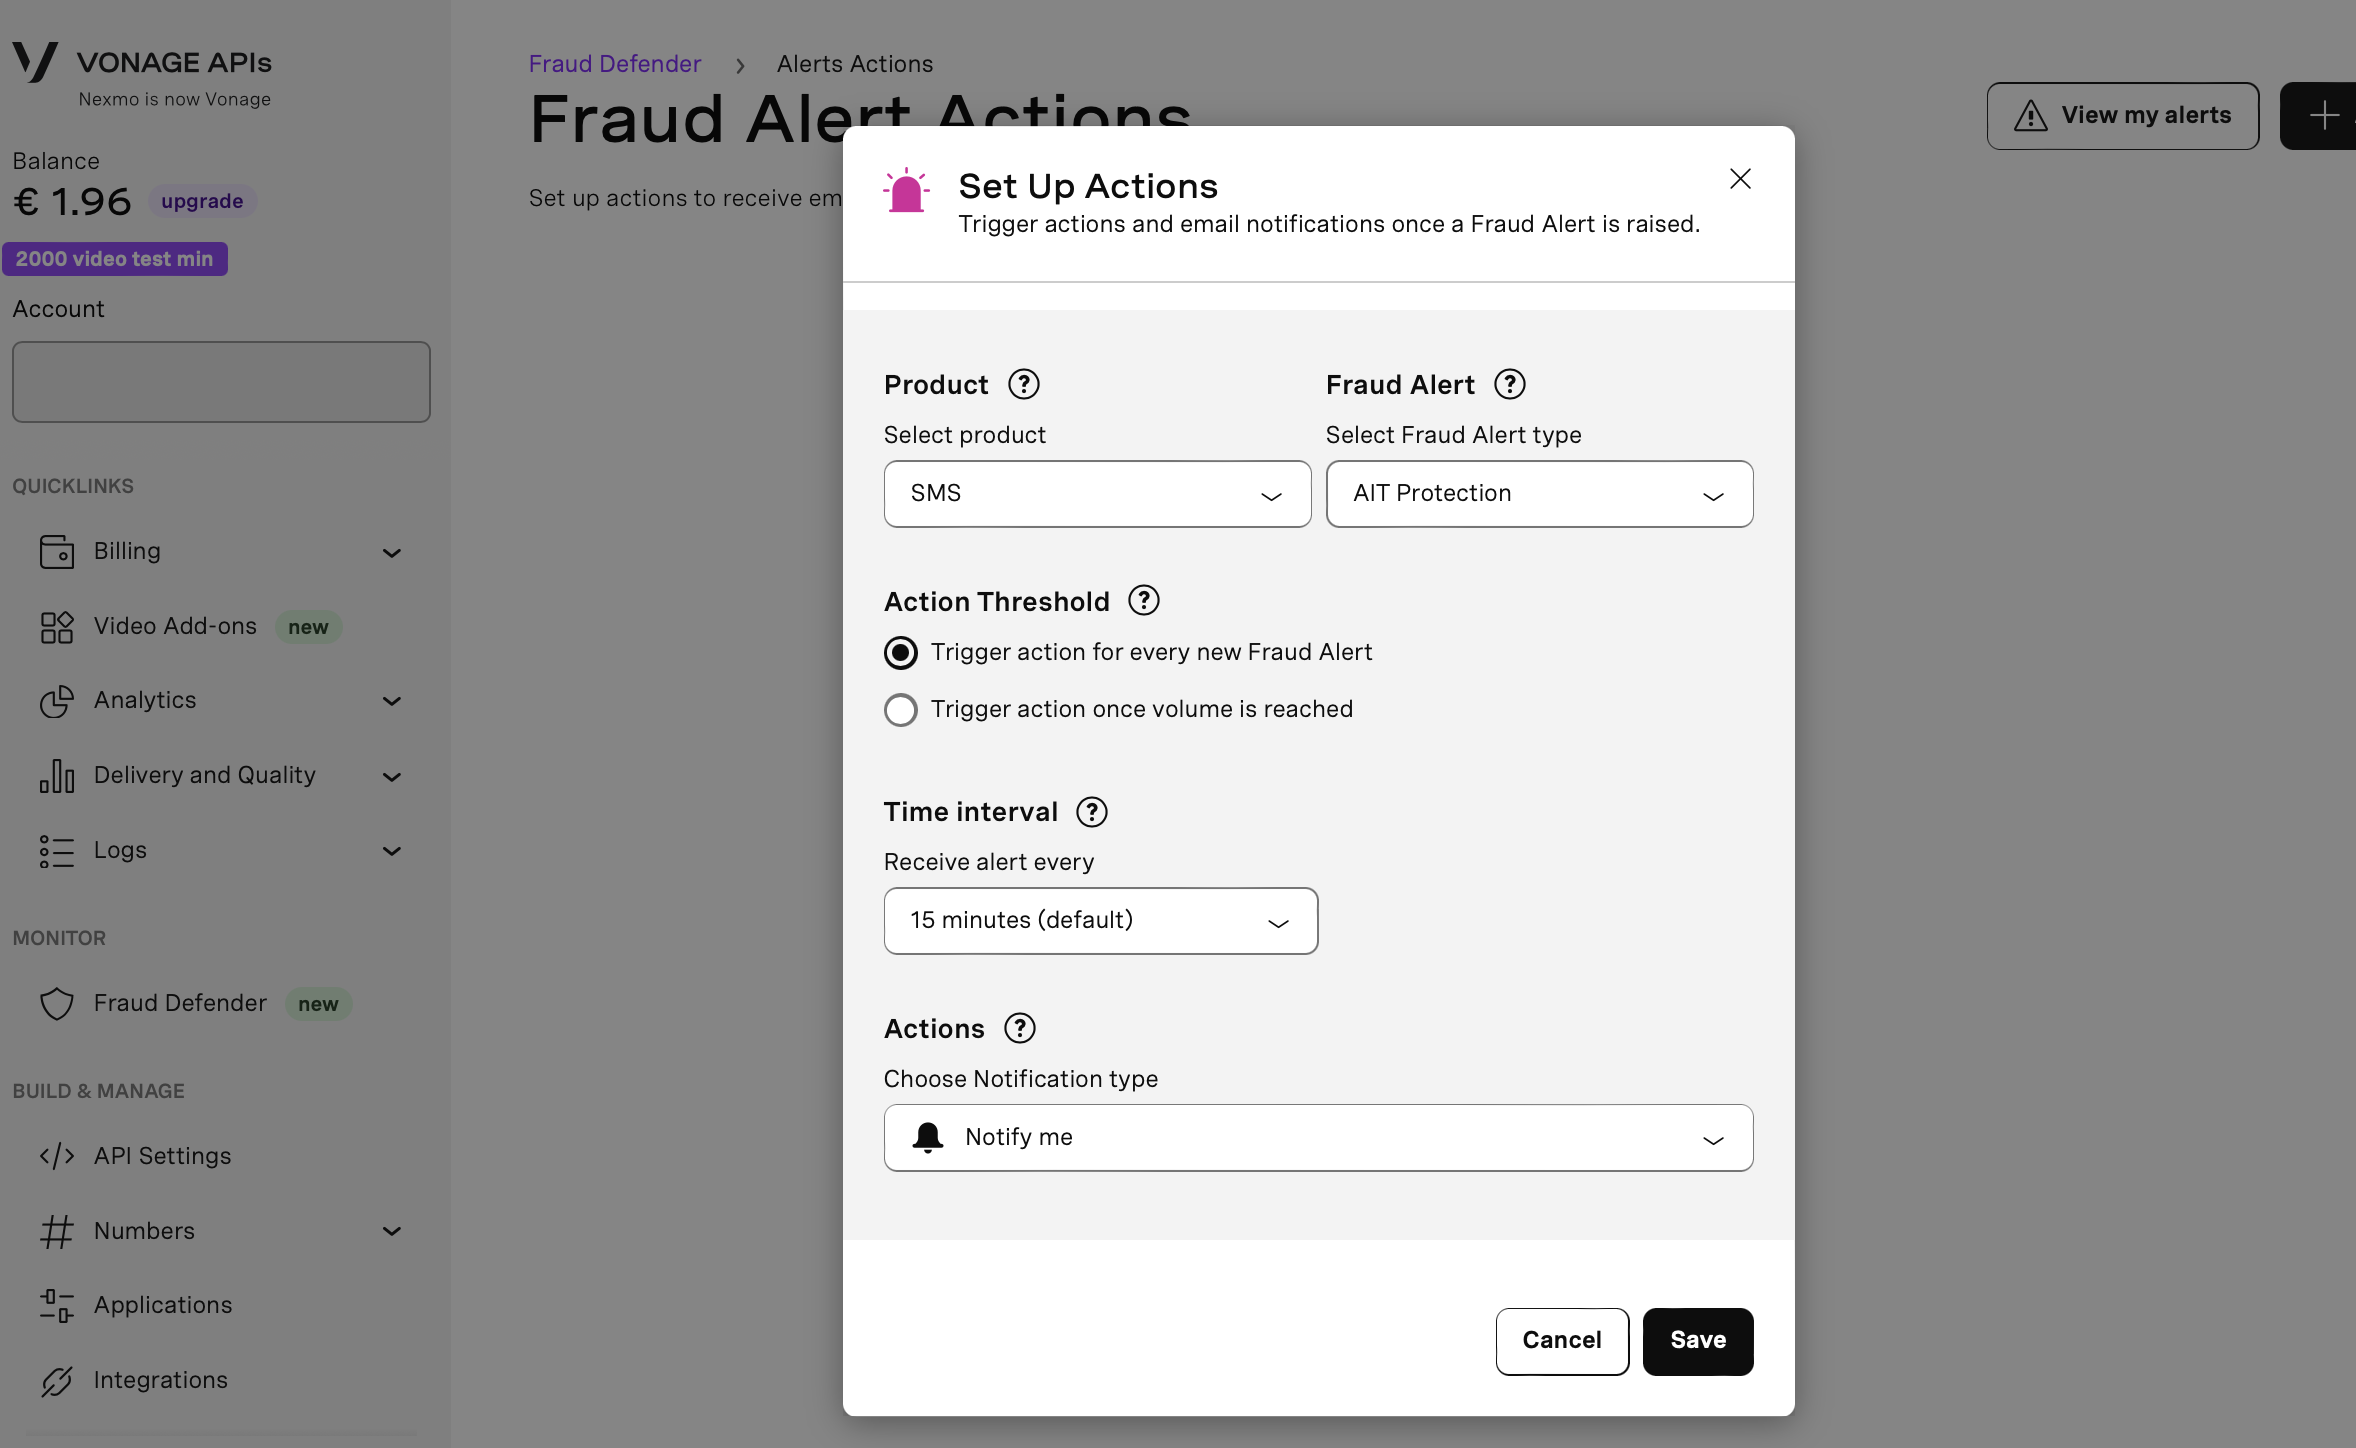This screenshot has width=2356, height=1448.
Task: Click the Numbers hash icon
Action: 56,1231
